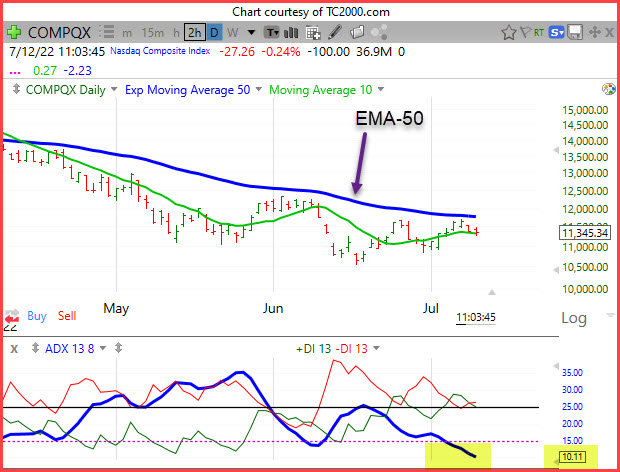
Task: Click the 11:03:45 time label
Action: [476, 317]
